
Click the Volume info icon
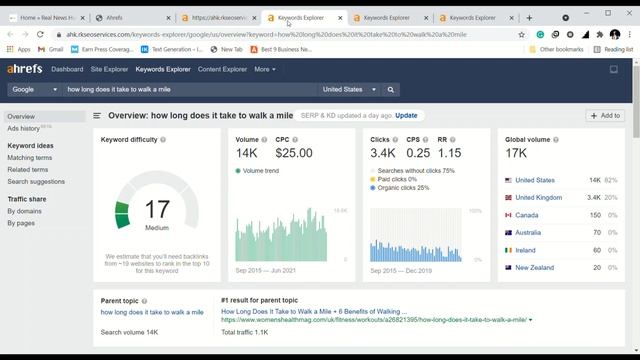pos(264,140)
